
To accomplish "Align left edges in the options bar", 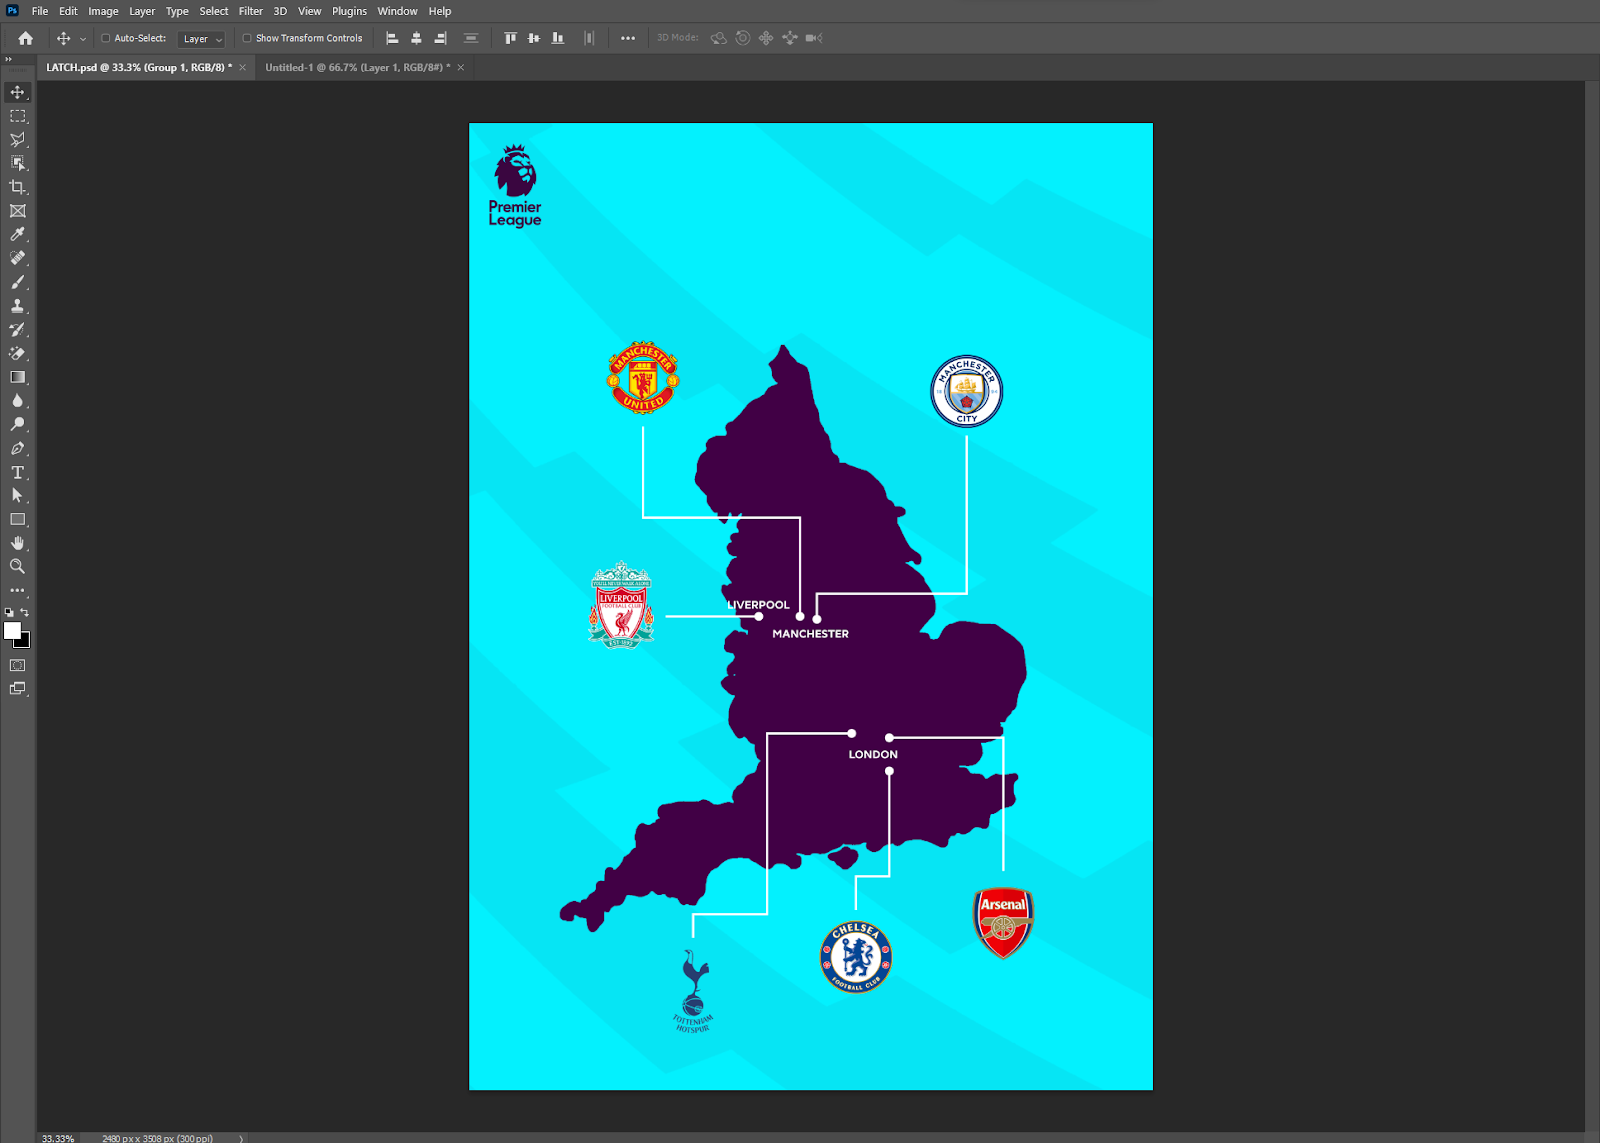I will tap(392, 38).
